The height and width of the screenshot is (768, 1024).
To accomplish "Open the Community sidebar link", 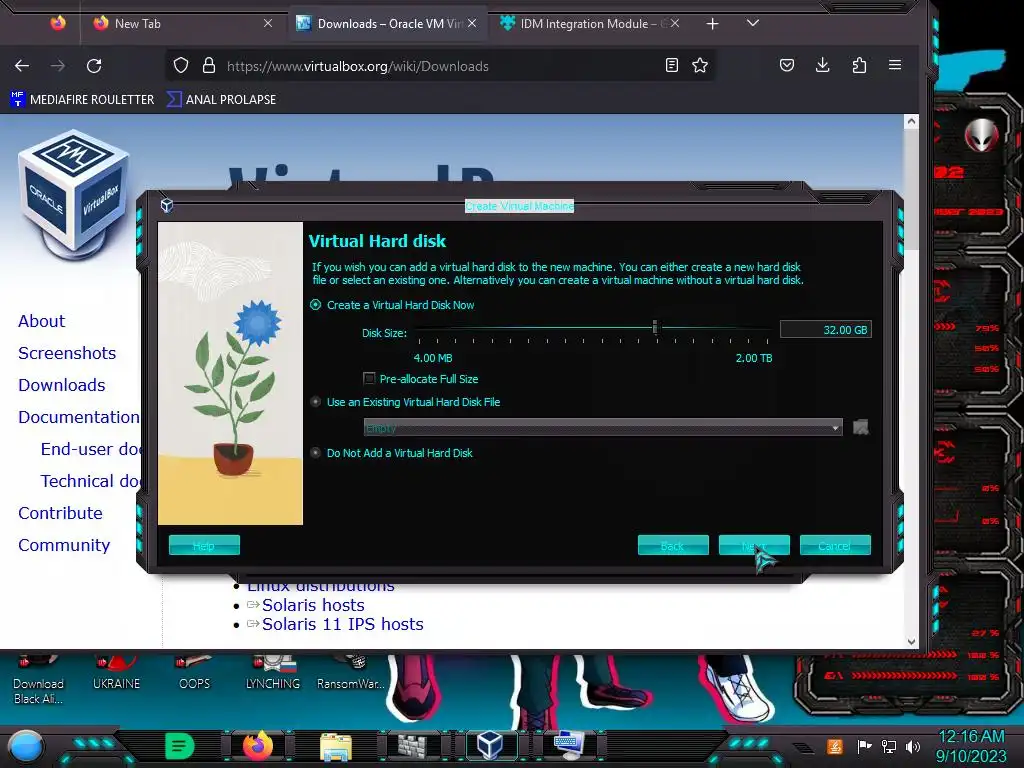I will click(x=64, y=545).
